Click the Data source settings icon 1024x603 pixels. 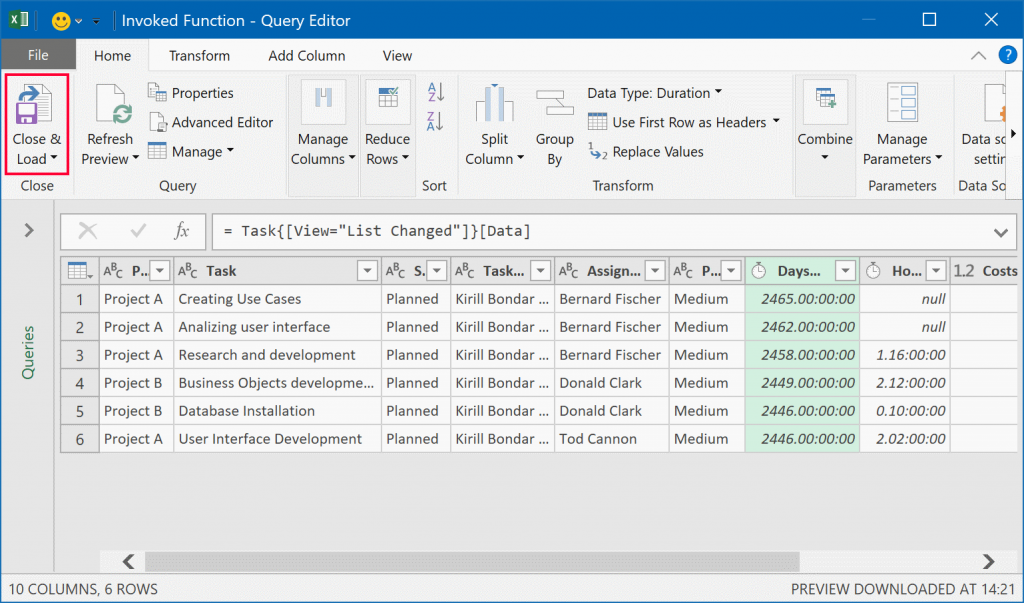tap(995, 102)
